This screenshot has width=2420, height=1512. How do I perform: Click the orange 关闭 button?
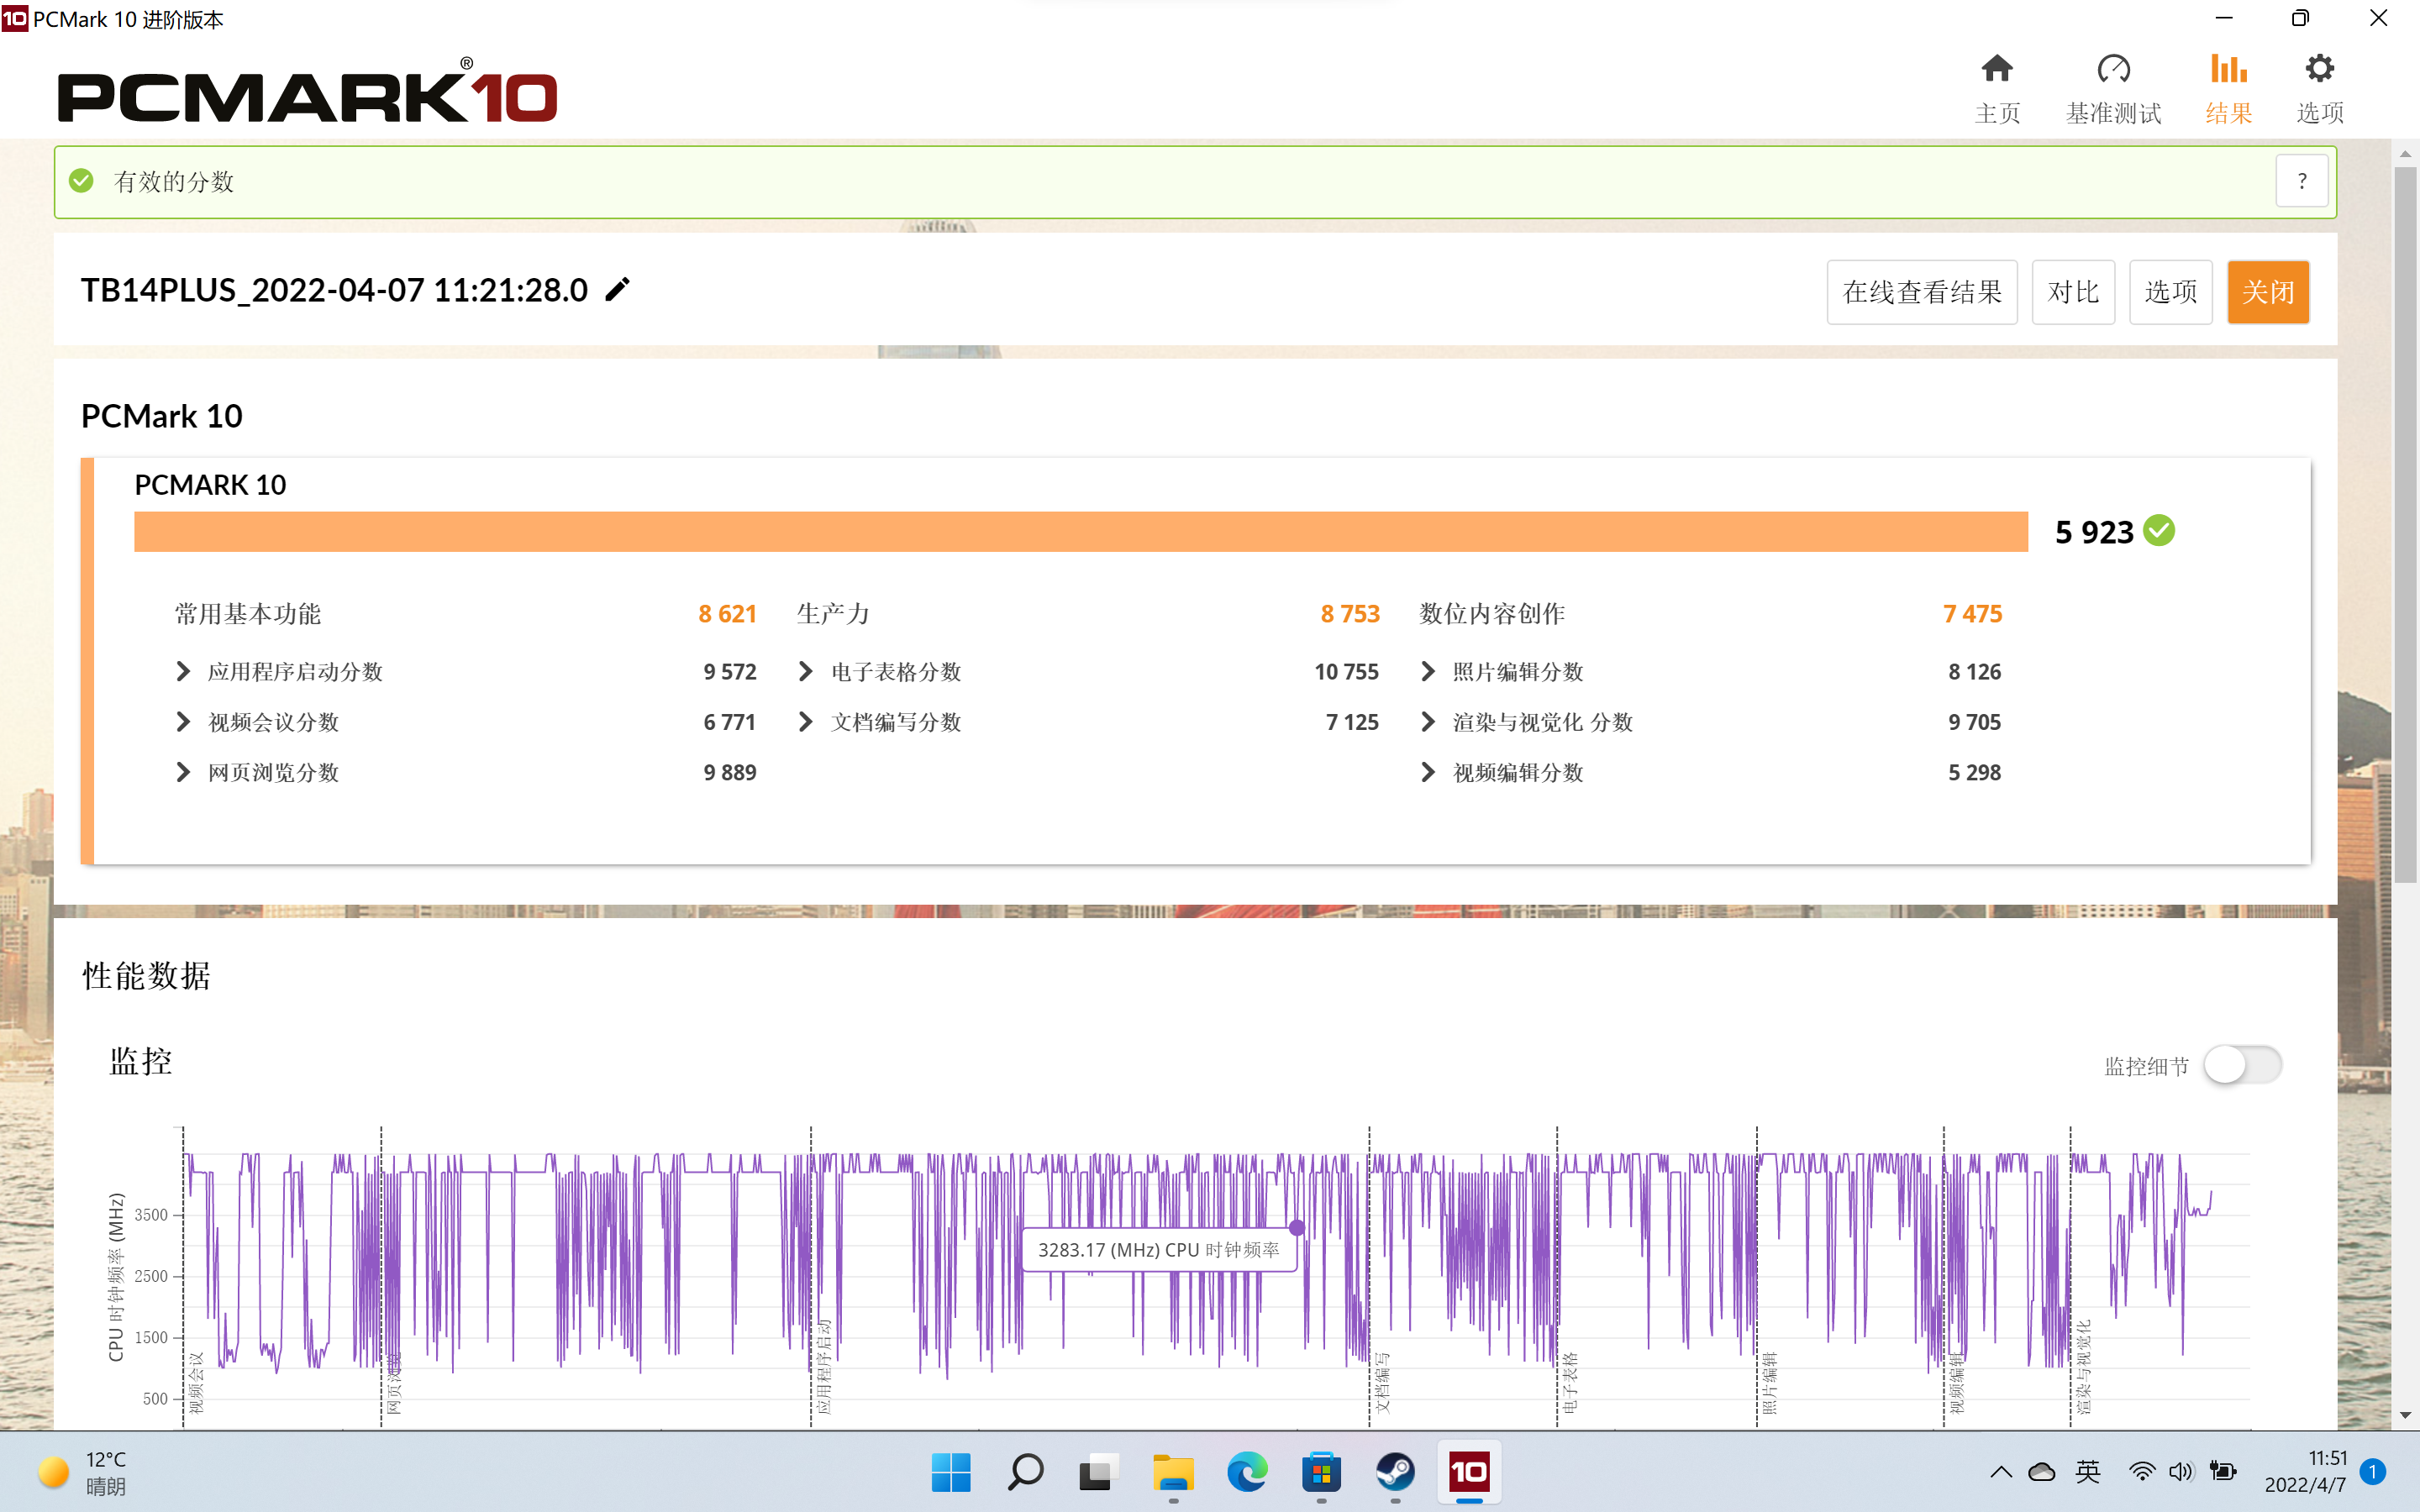click(2268, 292)
